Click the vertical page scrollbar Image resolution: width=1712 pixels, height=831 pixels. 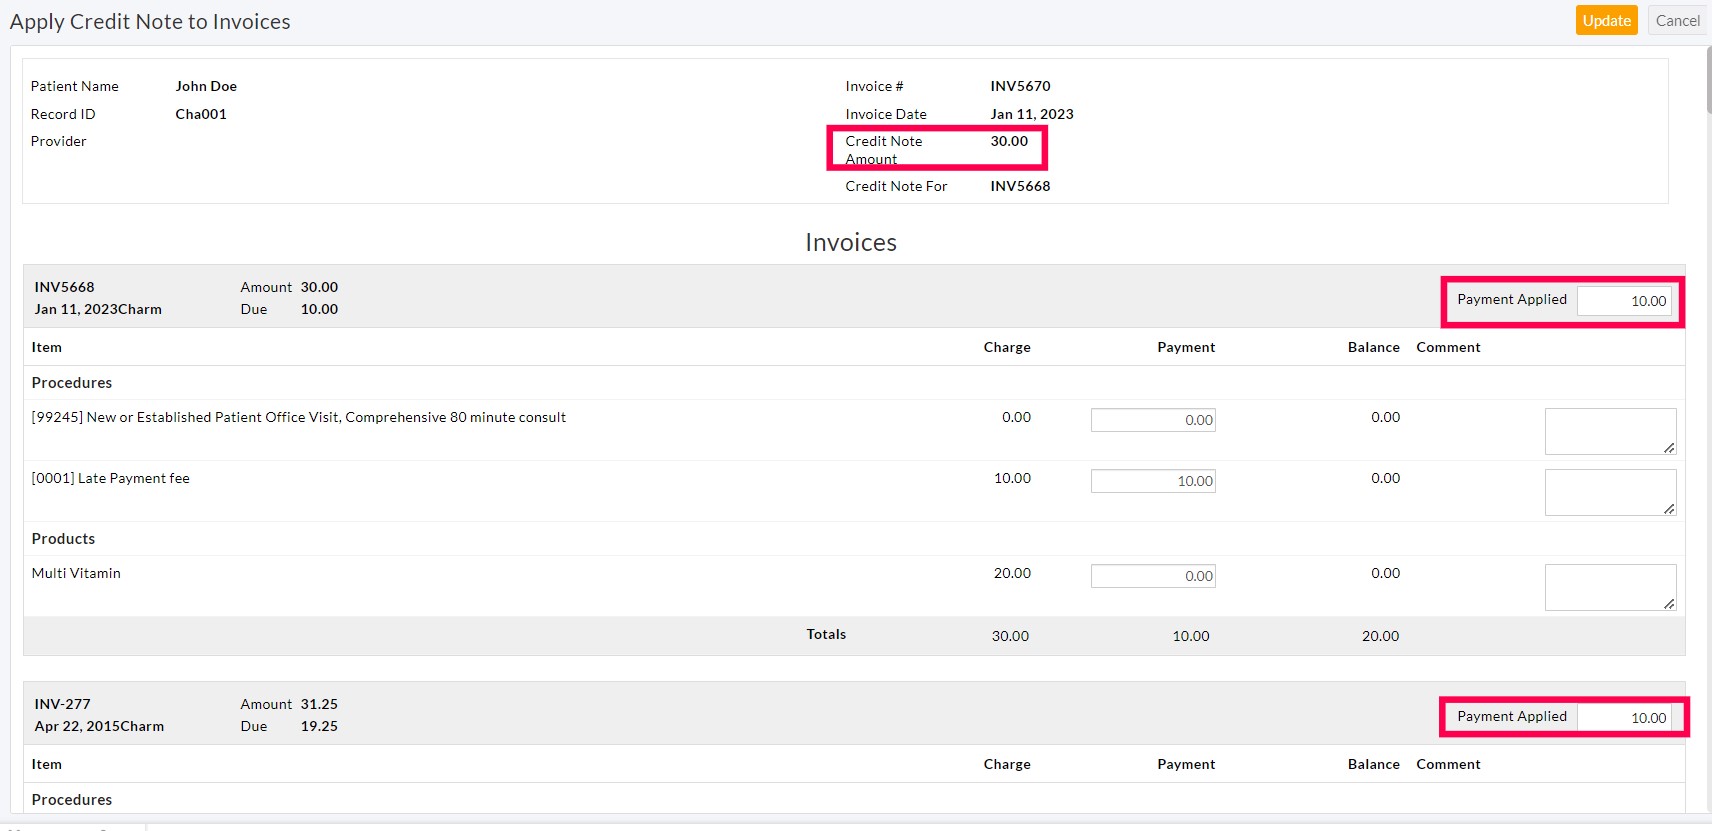point(1707,80)
